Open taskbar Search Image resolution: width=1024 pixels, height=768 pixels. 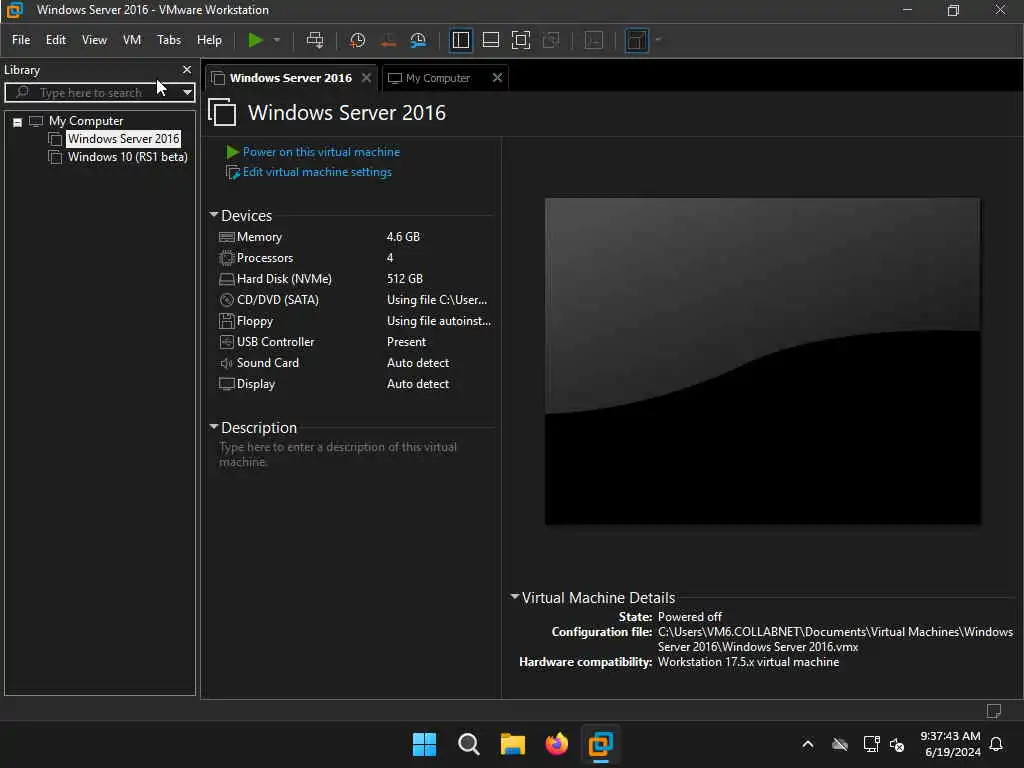point(468,744)
